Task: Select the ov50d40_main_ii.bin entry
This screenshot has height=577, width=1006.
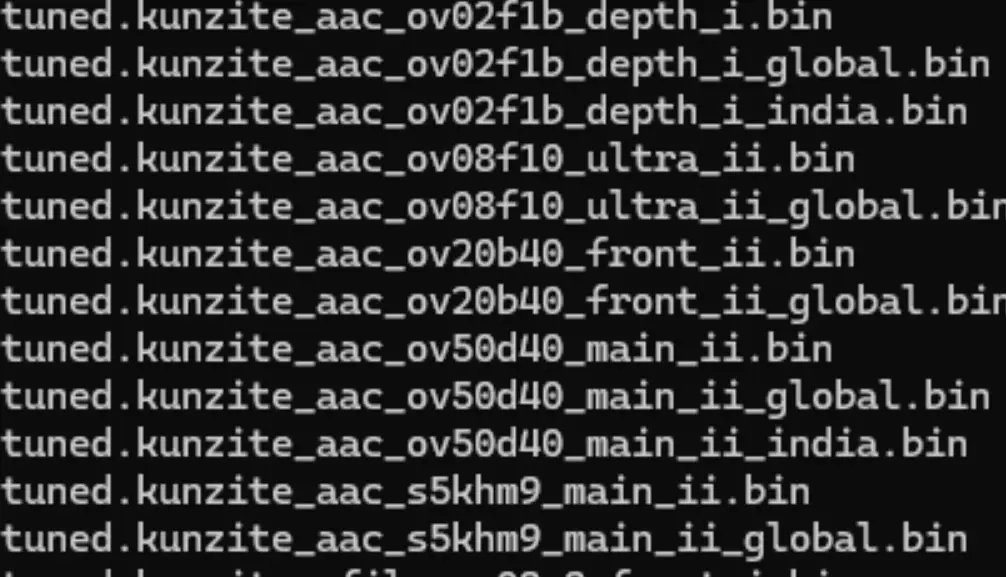Action: (x=416, y=349)
